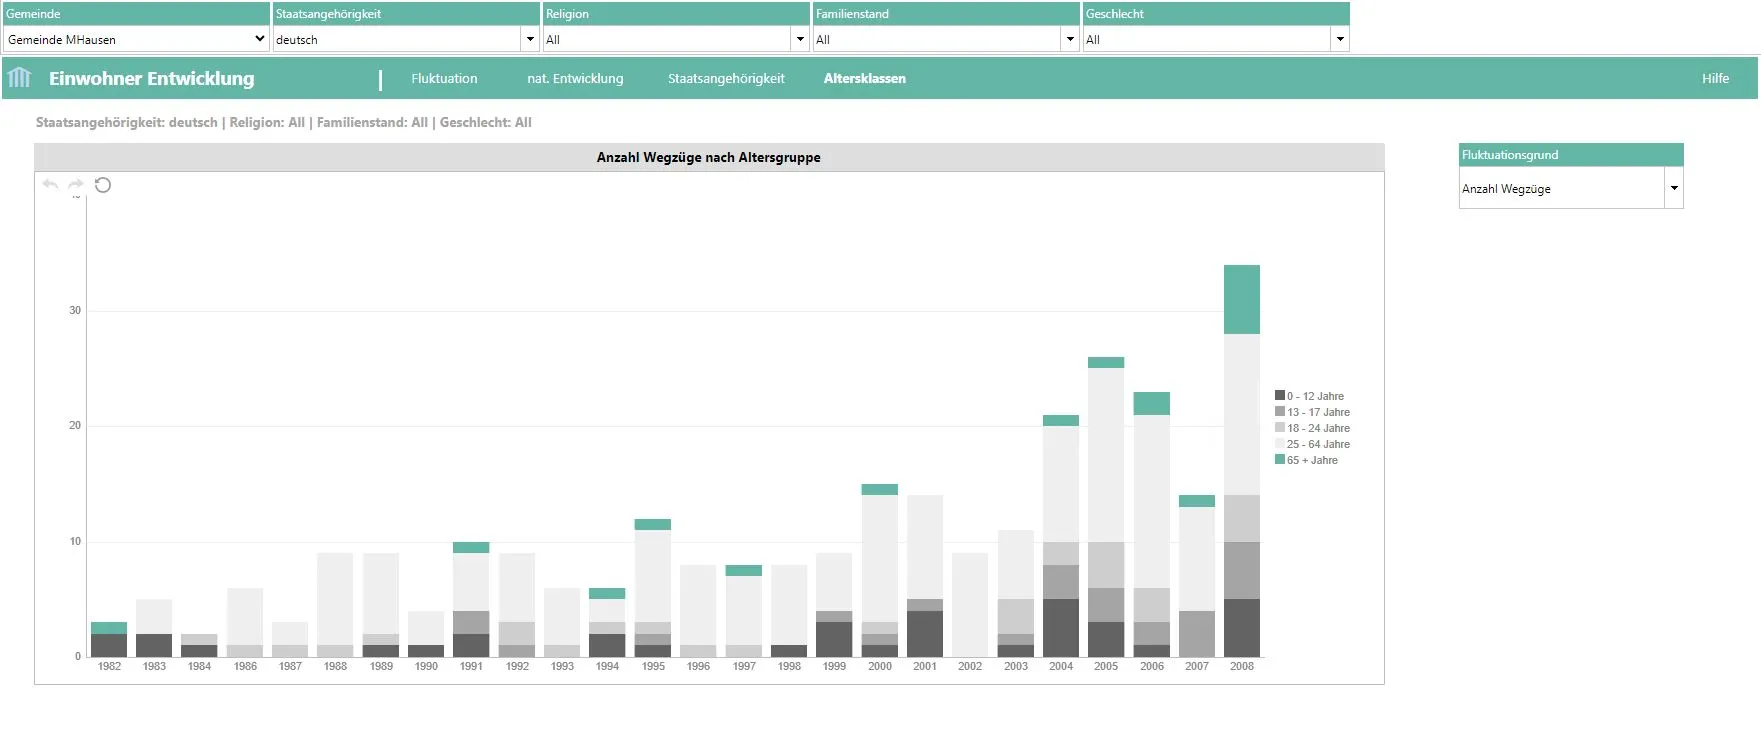Go to the Staatsangehörigkeit navigation tab
Viewport: 1761px width, 739px height.
point(726,79)
